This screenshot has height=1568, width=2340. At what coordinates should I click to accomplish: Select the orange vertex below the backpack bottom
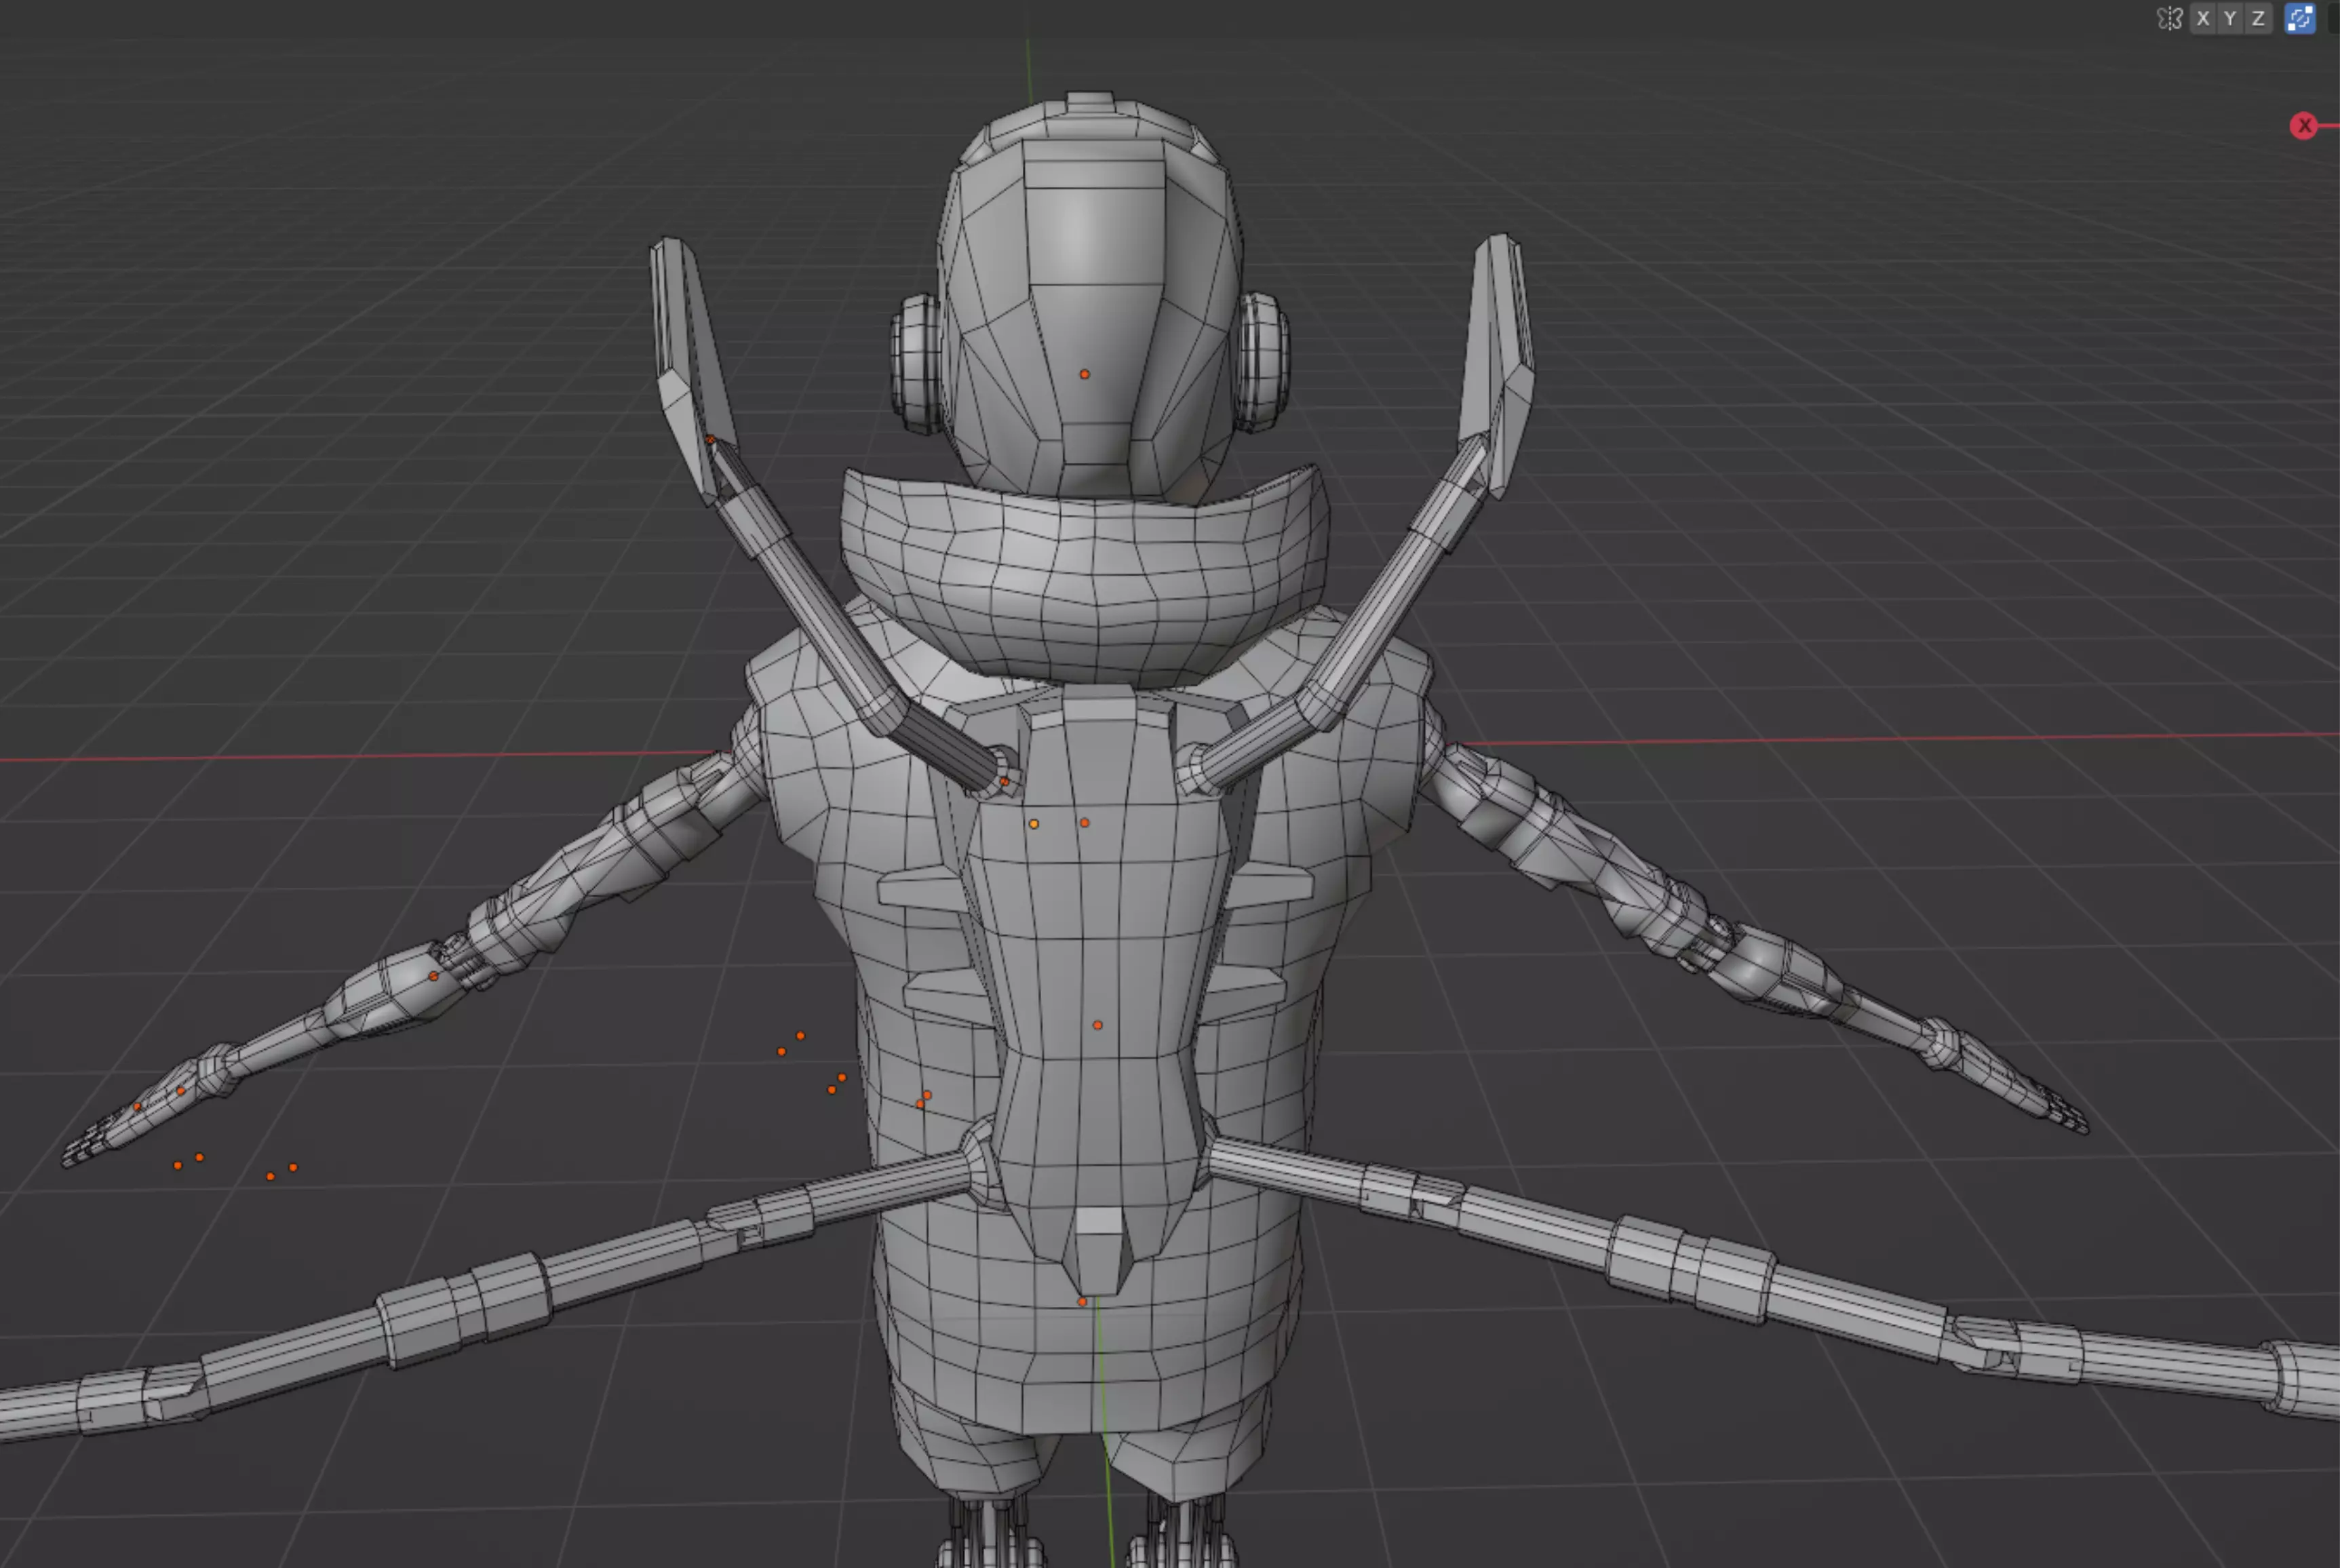click(x=1082, y=1302)
